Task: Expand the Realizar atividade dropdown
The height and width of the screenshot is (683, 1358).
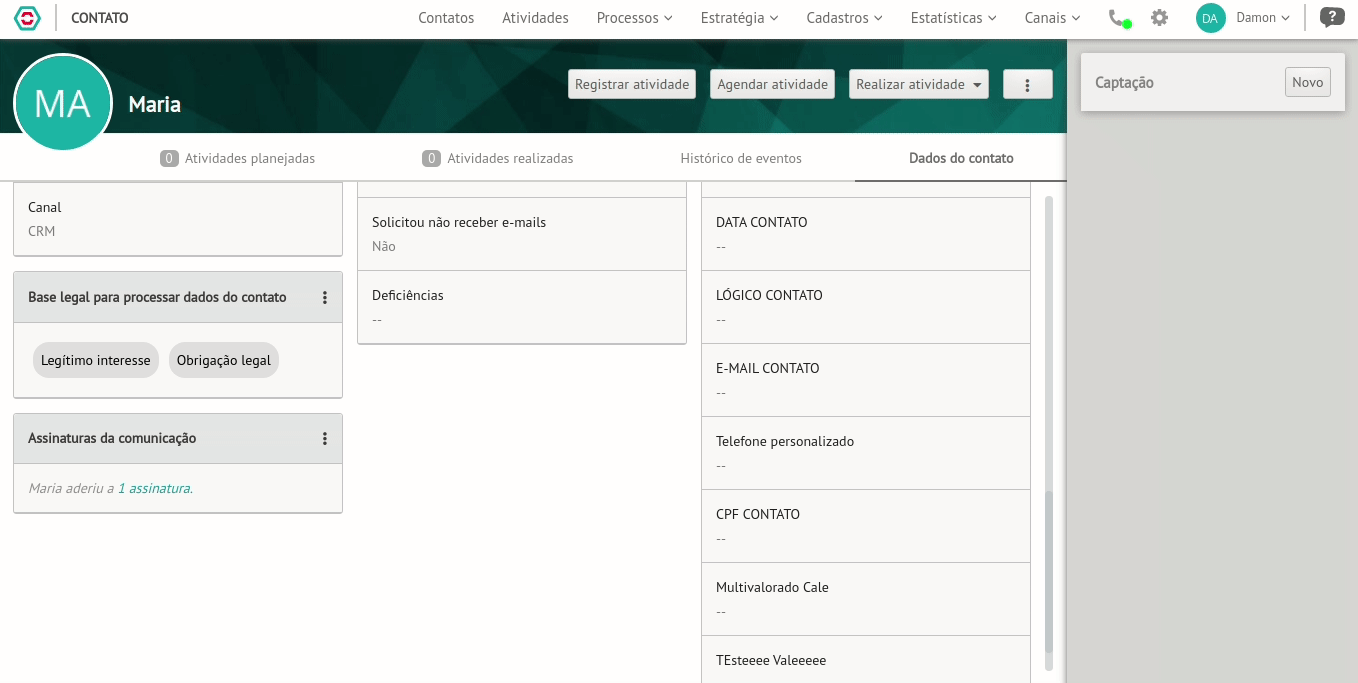Action: (x=918, y=85)
